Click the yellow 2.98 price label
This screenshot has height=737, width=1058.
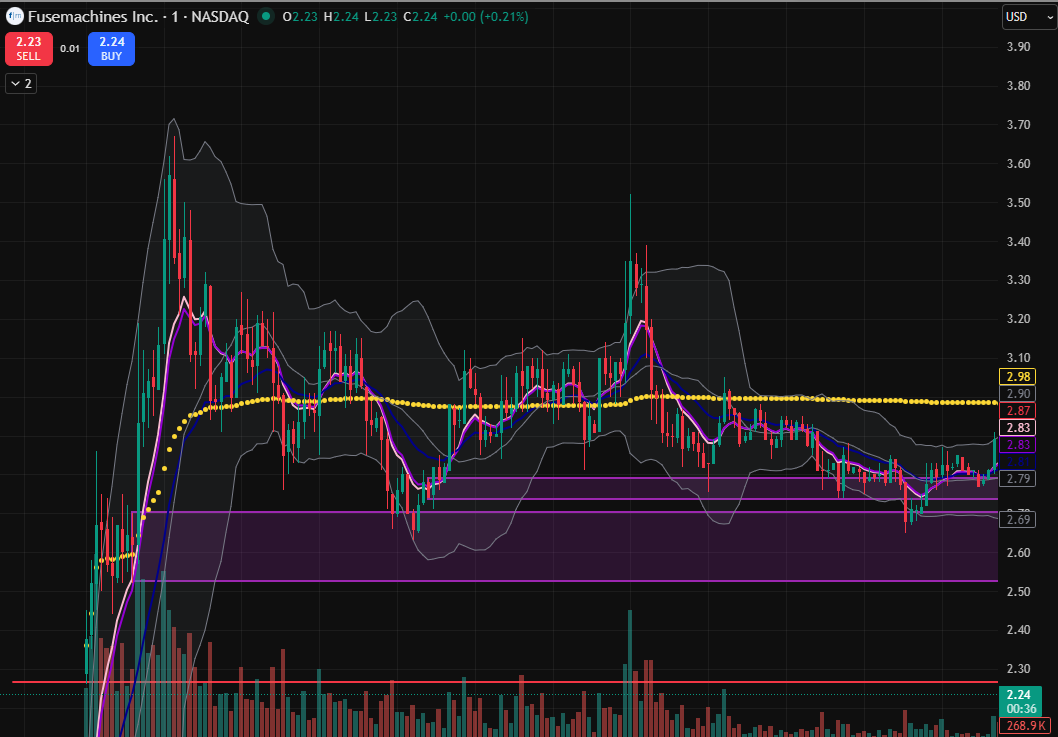tap(1018, 377)
